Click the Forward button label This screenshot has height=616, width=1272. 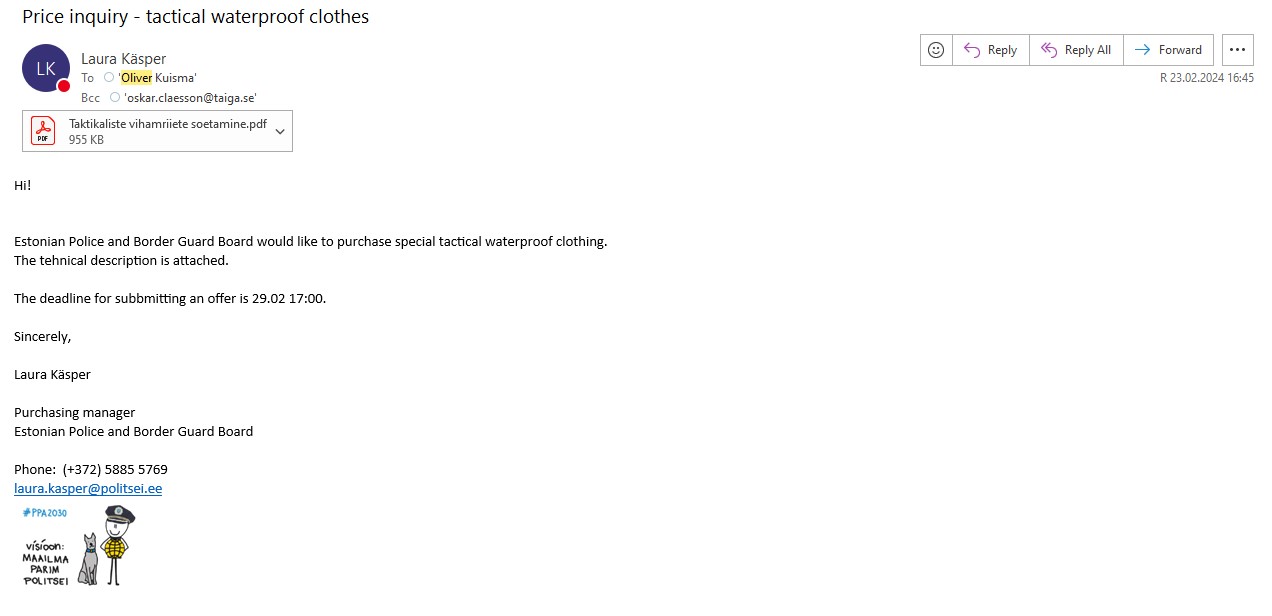(1180, 50)
